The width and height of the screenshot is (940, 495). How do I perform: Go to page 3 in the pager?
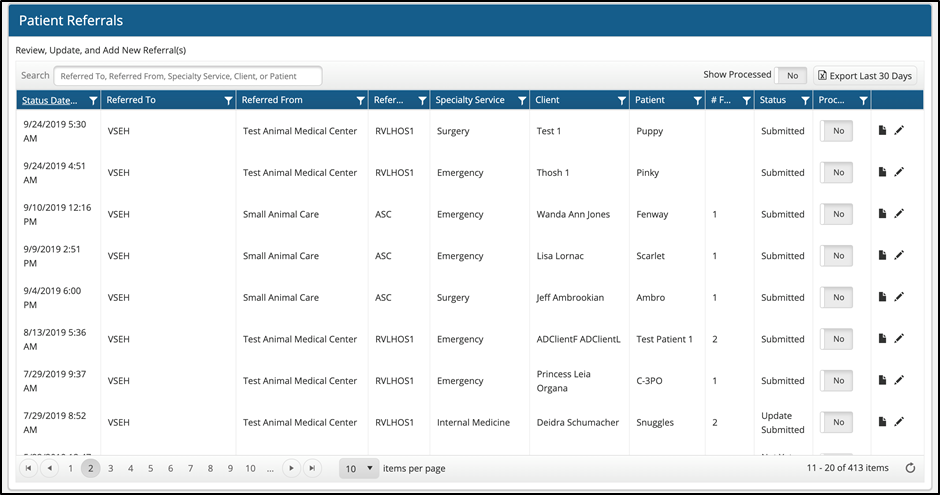(x=110, y=468)
